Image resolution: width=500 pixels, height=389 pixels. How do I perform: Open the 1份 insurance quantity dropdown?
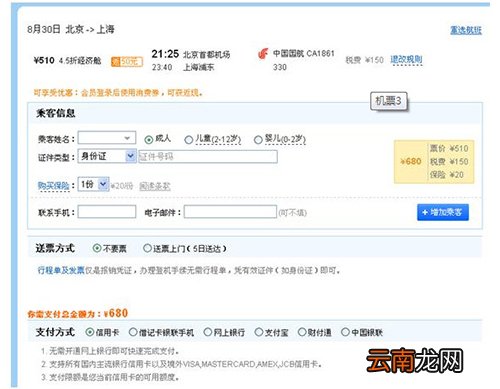[x=93, y=184]
